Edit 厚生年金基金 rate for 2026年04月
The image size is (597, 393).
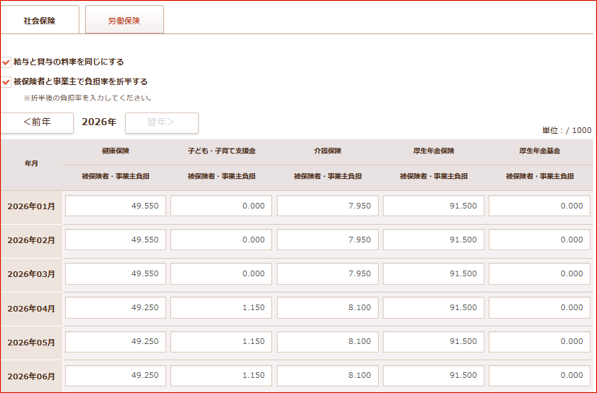pos(540,307)
